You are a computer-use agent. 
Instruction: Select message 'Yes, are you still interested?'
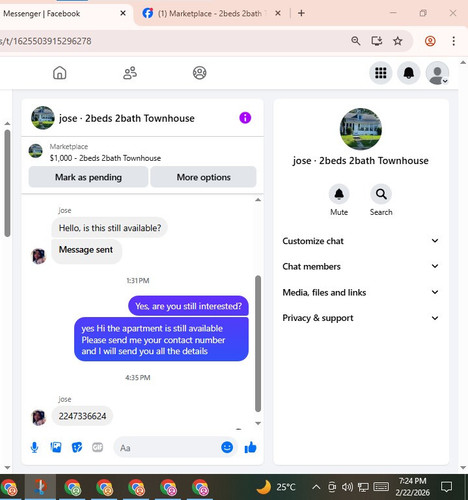188,306
